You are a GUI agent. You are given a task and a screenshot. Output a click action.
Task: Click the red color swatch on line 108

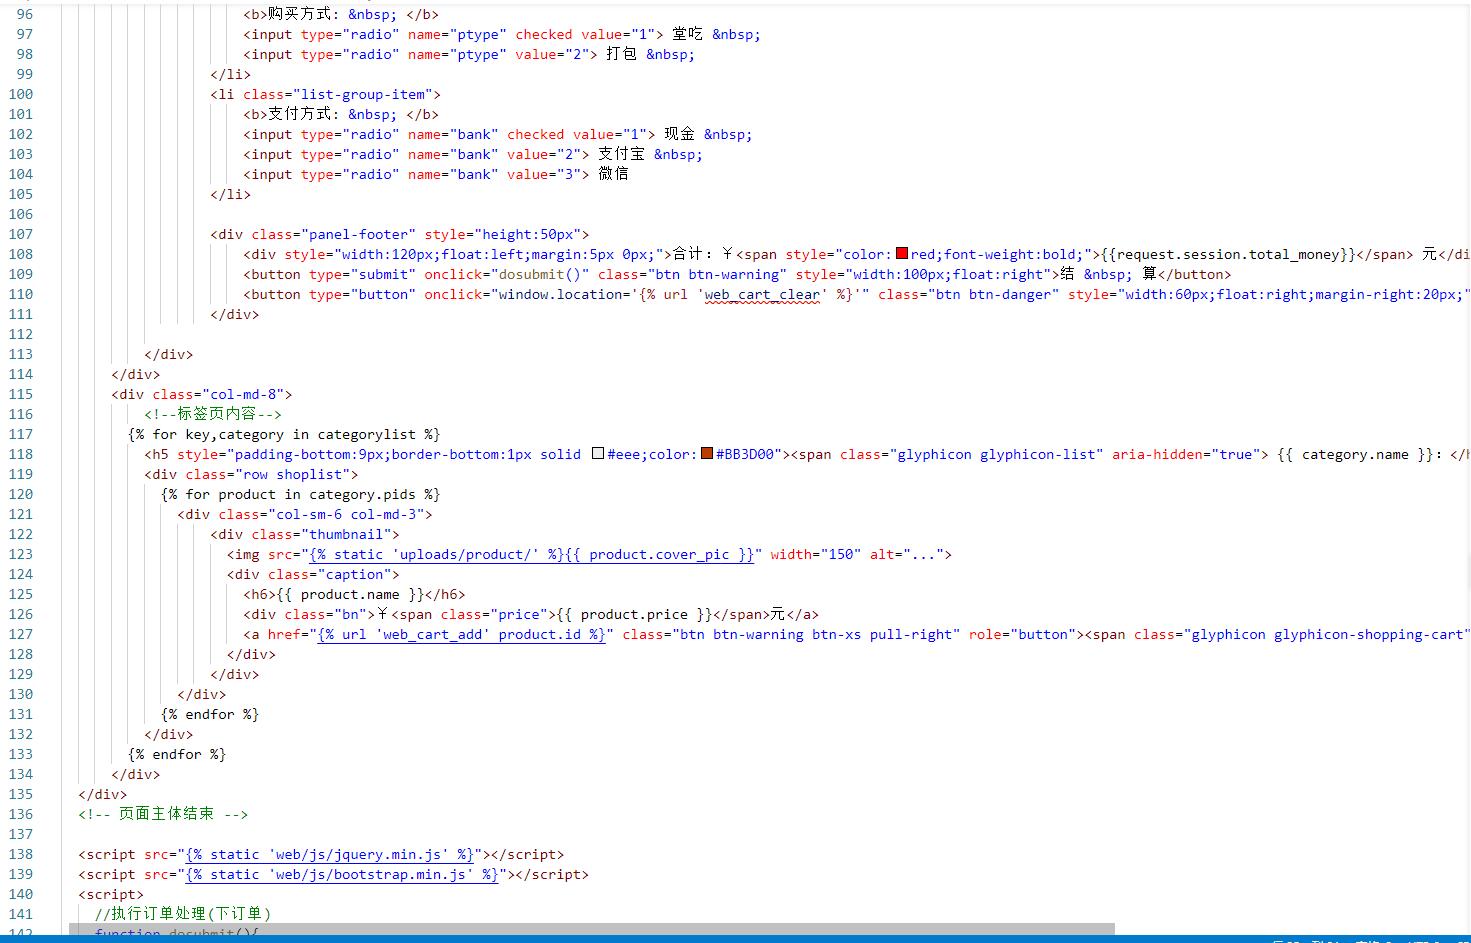[901, 254]
